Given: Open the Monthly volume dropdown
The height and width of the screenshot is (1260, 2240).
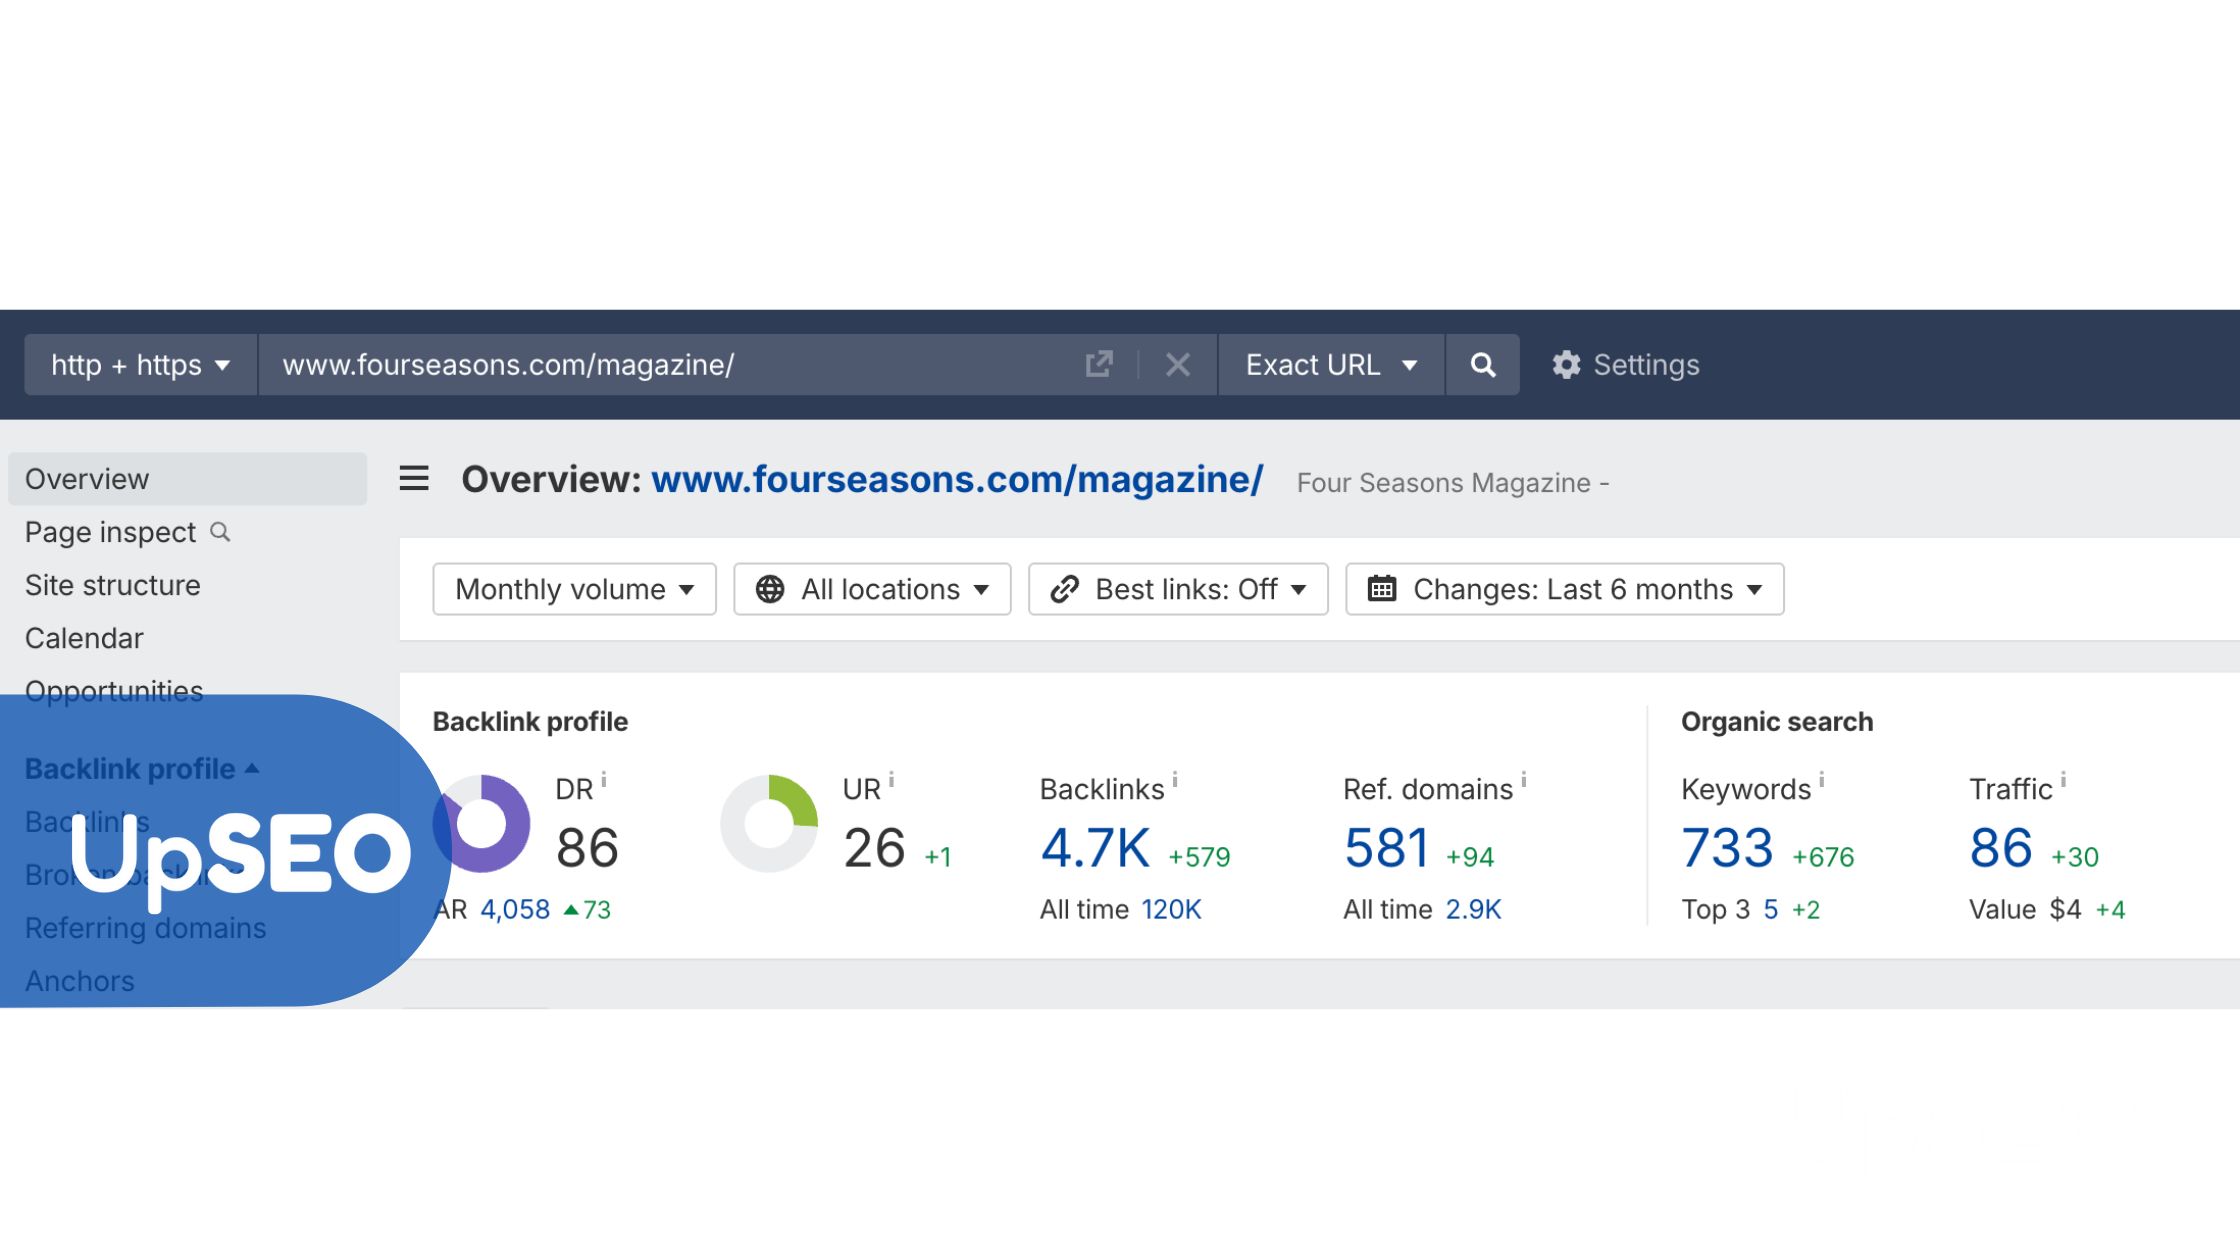Looking at the screenshot, I should click(x=574, y=589).
